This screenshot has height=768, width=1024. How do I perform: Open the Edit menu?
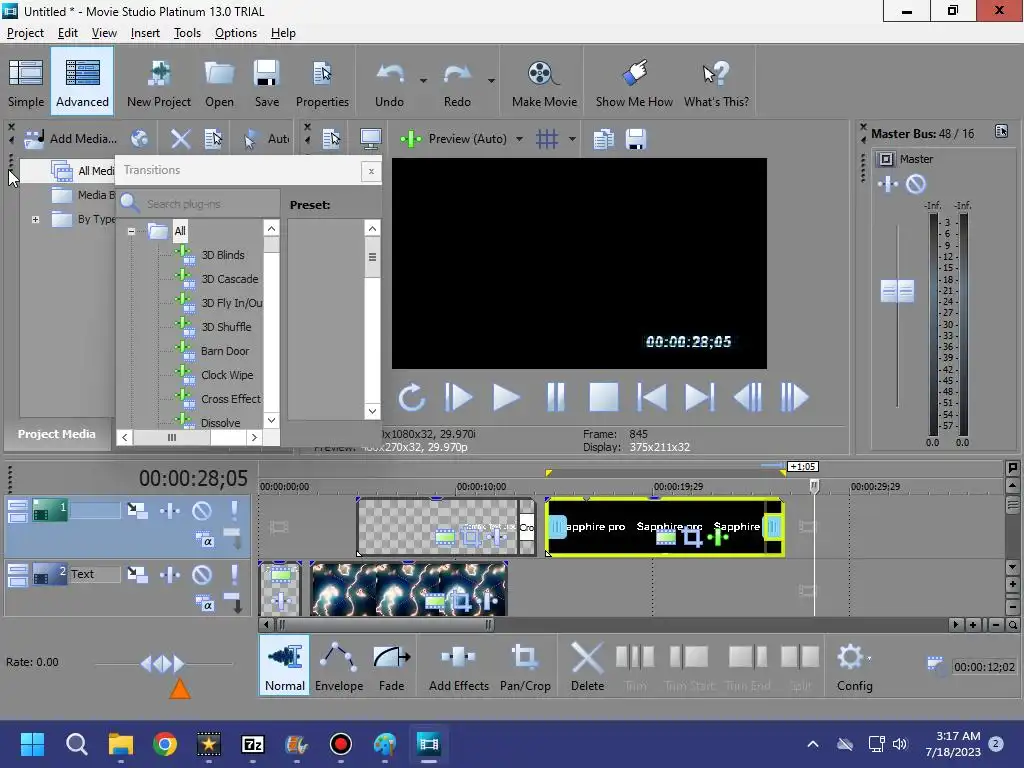click(x=67, y=33)
